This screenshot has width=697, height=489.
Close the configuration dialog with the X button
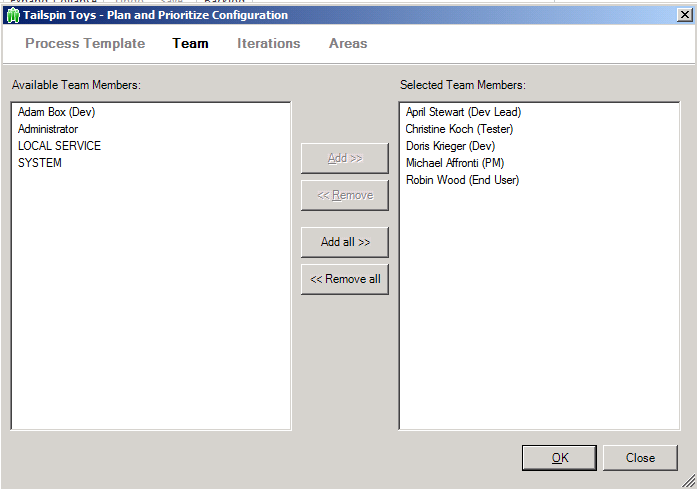685,15
